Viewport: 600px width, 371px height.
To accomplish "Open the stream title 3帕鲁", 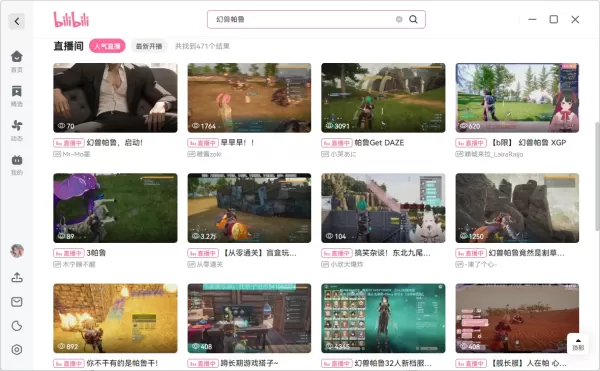I will (96, 253).
